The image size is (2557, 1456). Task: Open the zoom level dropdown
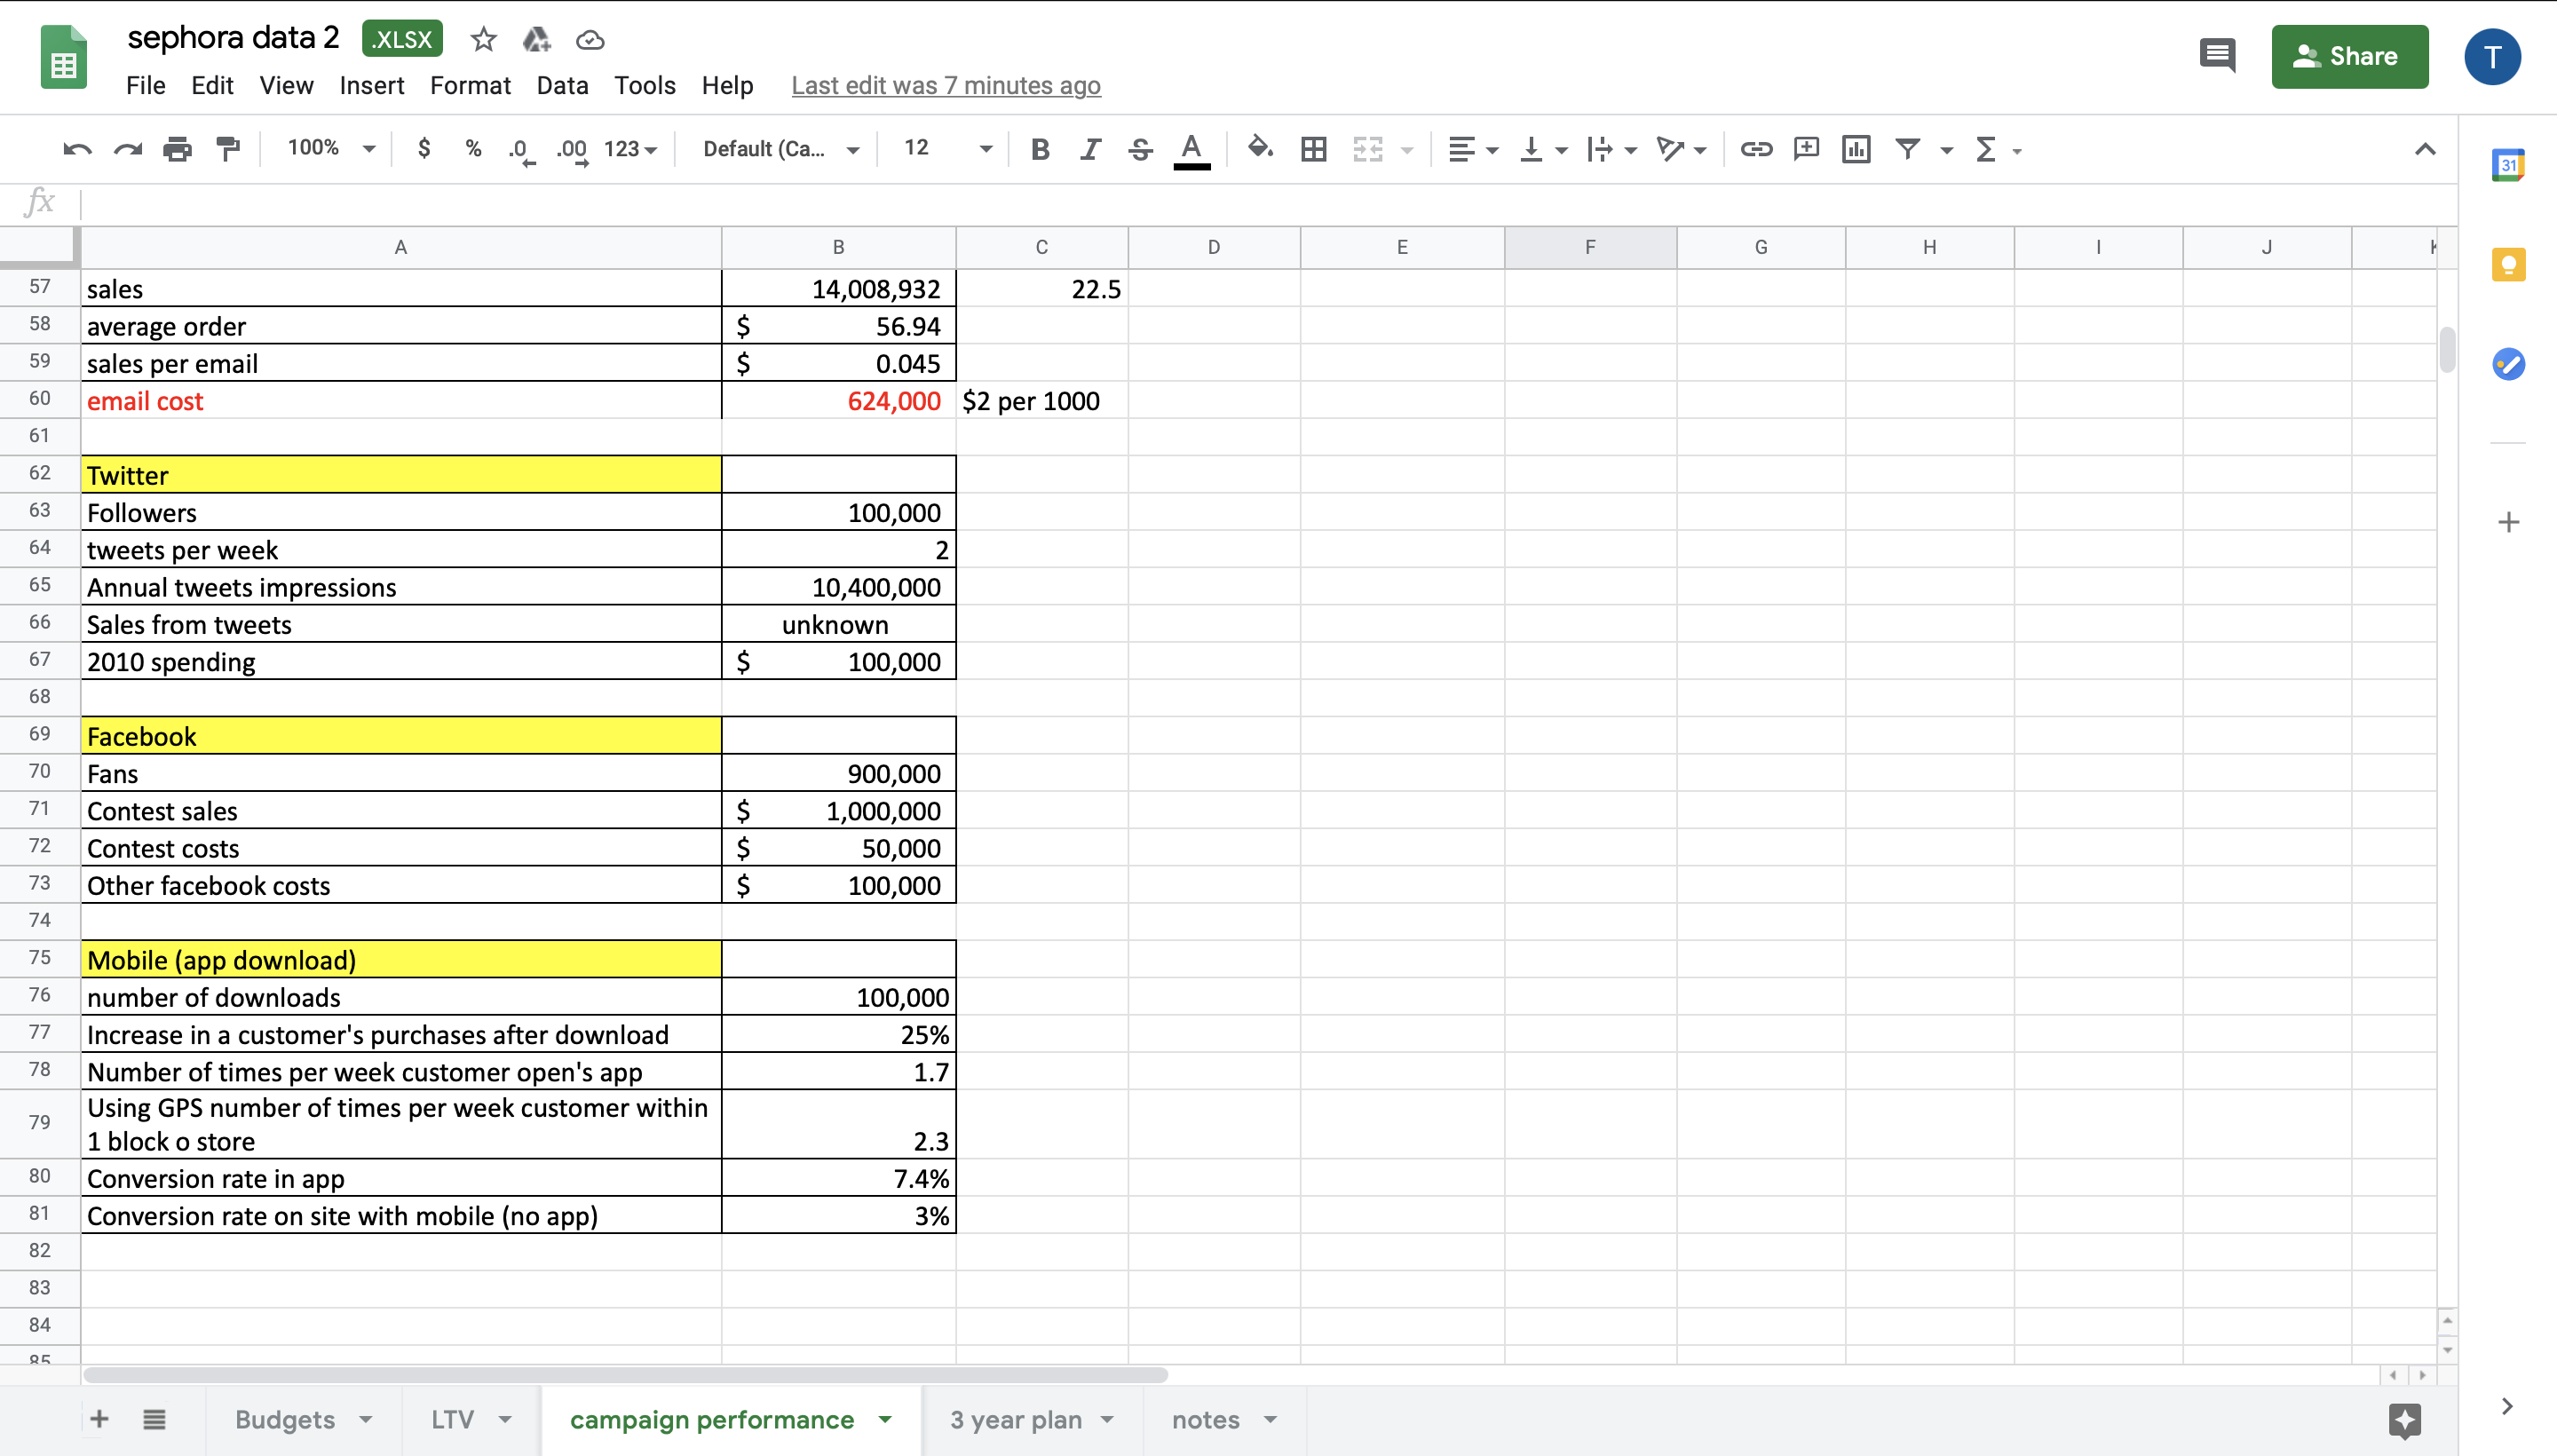pyautogui.click(x=330, y=148)
